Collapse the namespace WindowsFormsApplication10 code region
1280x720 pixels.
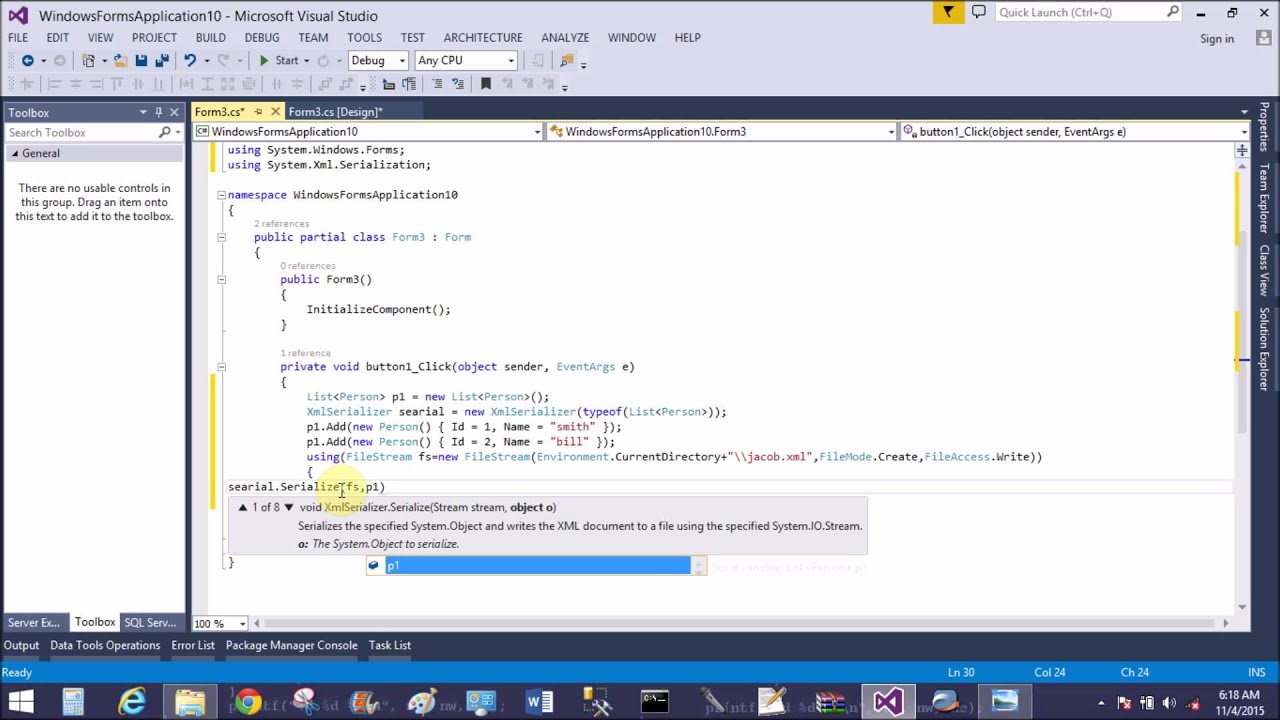[x=222, y=195]
